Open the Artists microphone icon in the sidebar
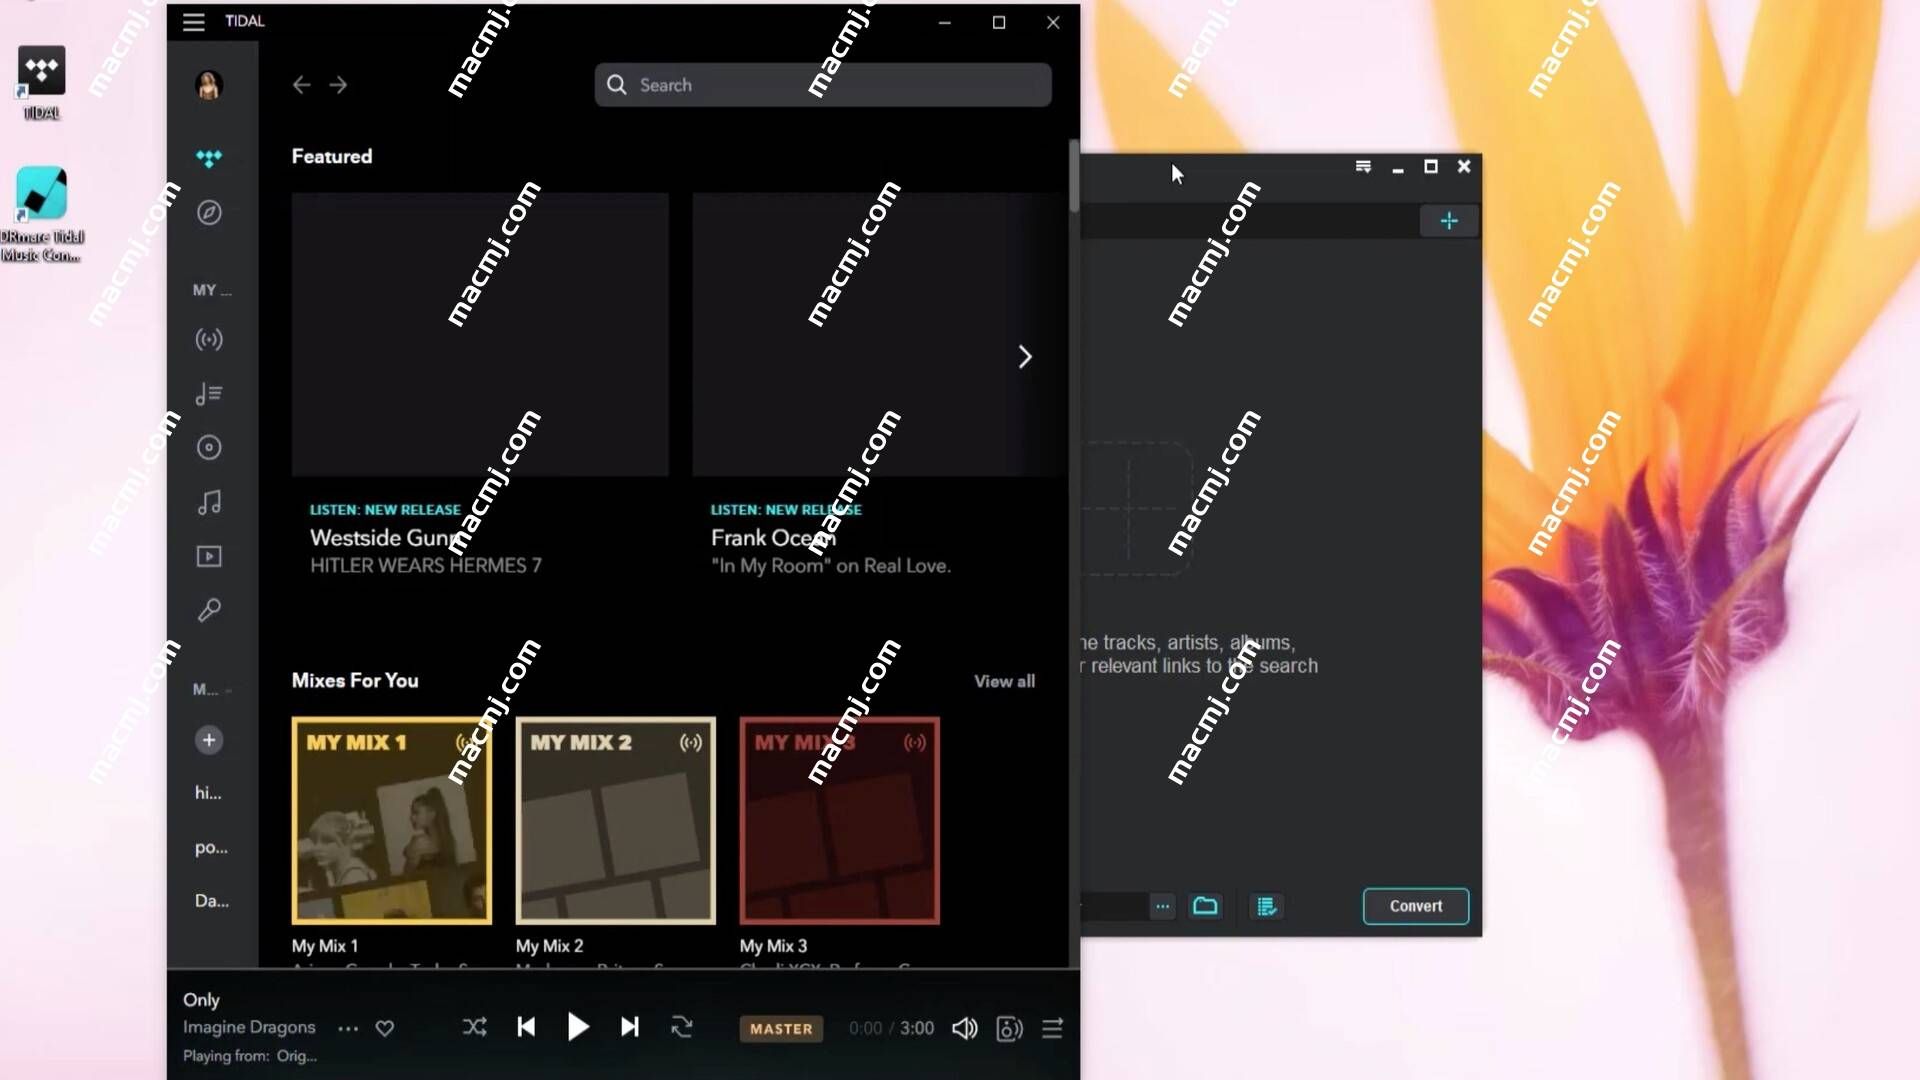Viewport: 1920px width, 1080px height. pyautogui.click(x=209, y=610)
